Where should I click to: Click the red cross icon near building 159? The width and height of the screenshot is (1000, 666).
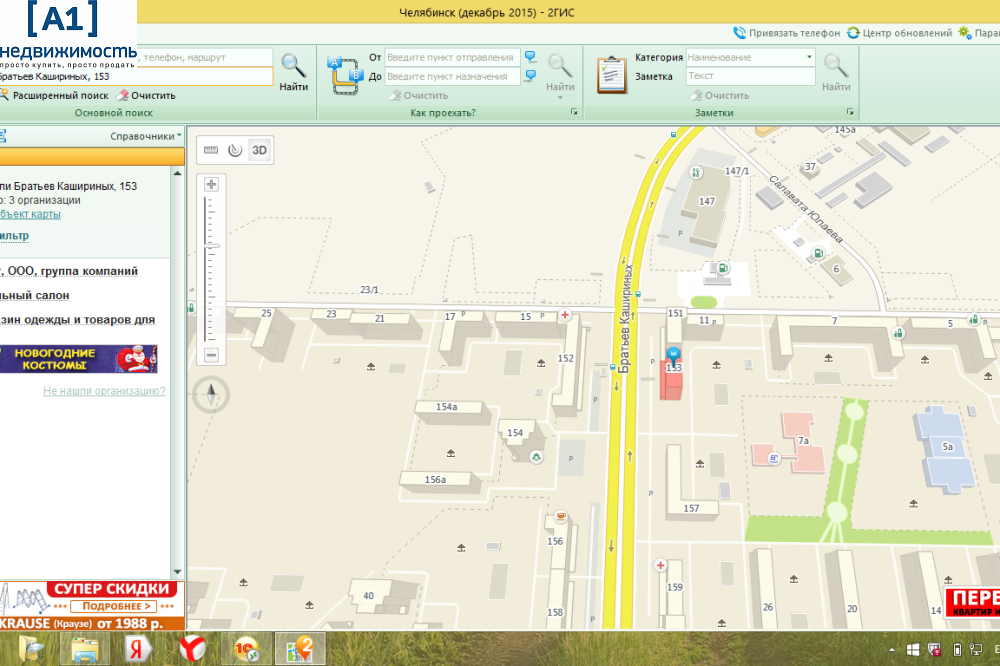tap(661, 565)
